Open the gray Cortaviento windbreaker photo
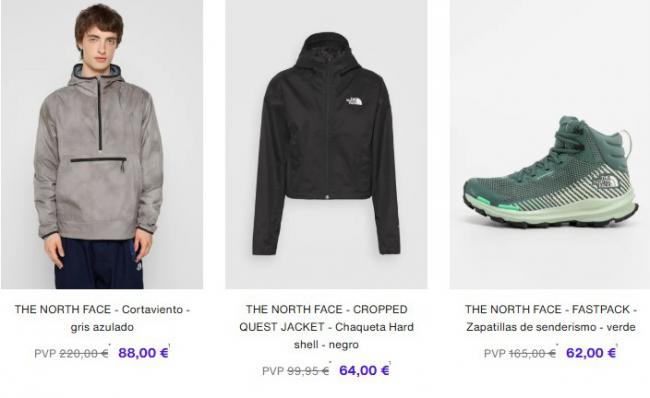The height and width of the screenshot is (398, 650). click(x=102, y=144)
